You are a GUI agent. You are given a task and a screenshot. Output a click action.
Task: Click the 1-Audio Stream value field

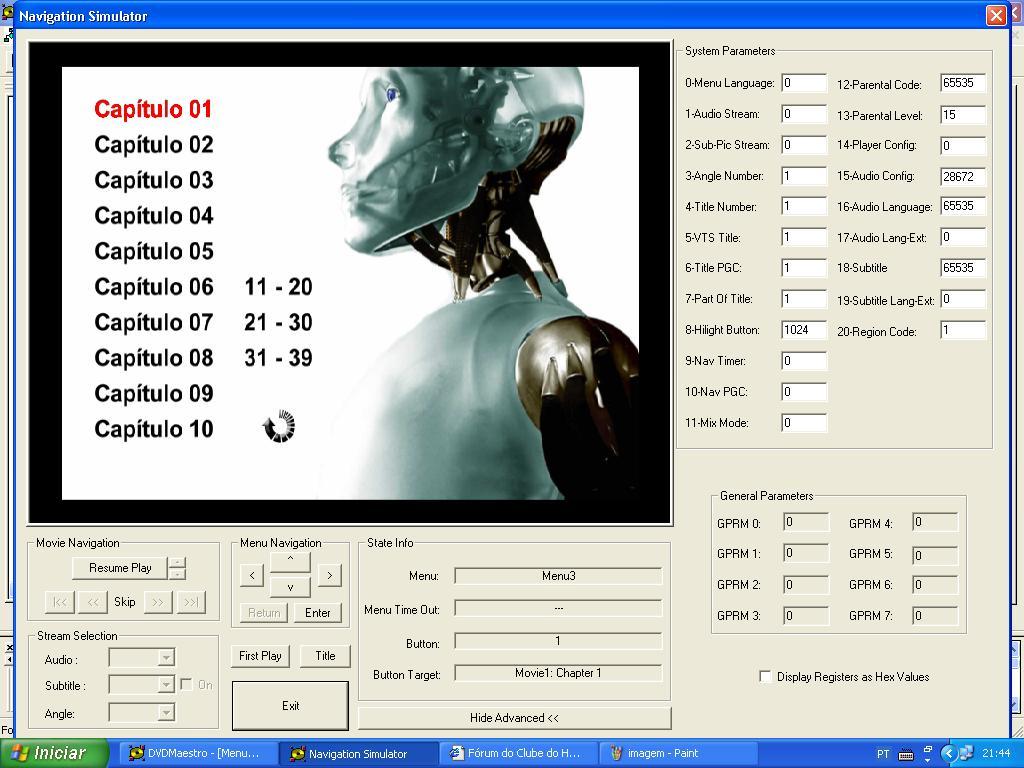click(804, 114)
